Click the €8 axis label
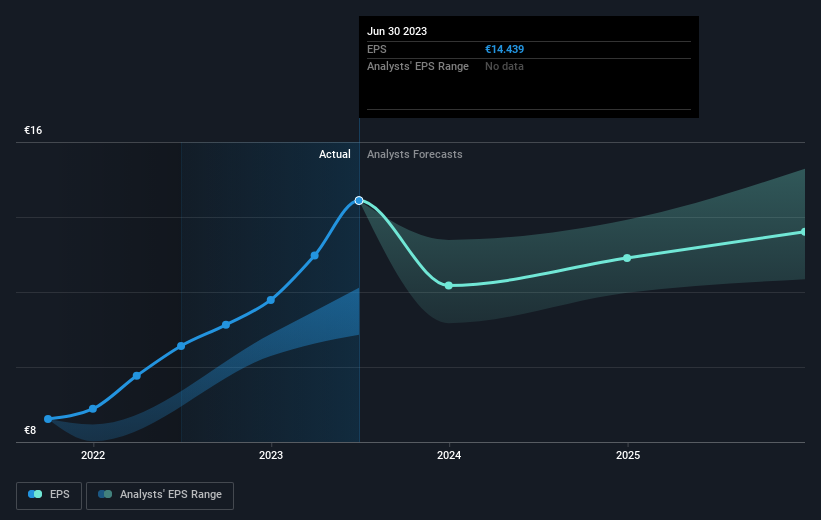This screenshot has width=821, height=520. click(30, 430)
